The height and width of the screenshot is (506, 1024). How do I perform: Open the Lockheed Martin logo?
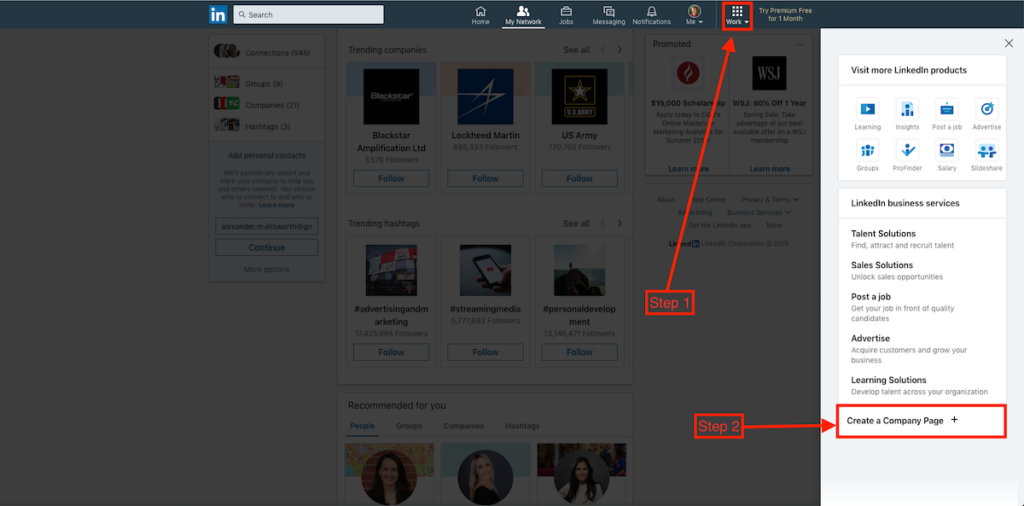[485, 97]
